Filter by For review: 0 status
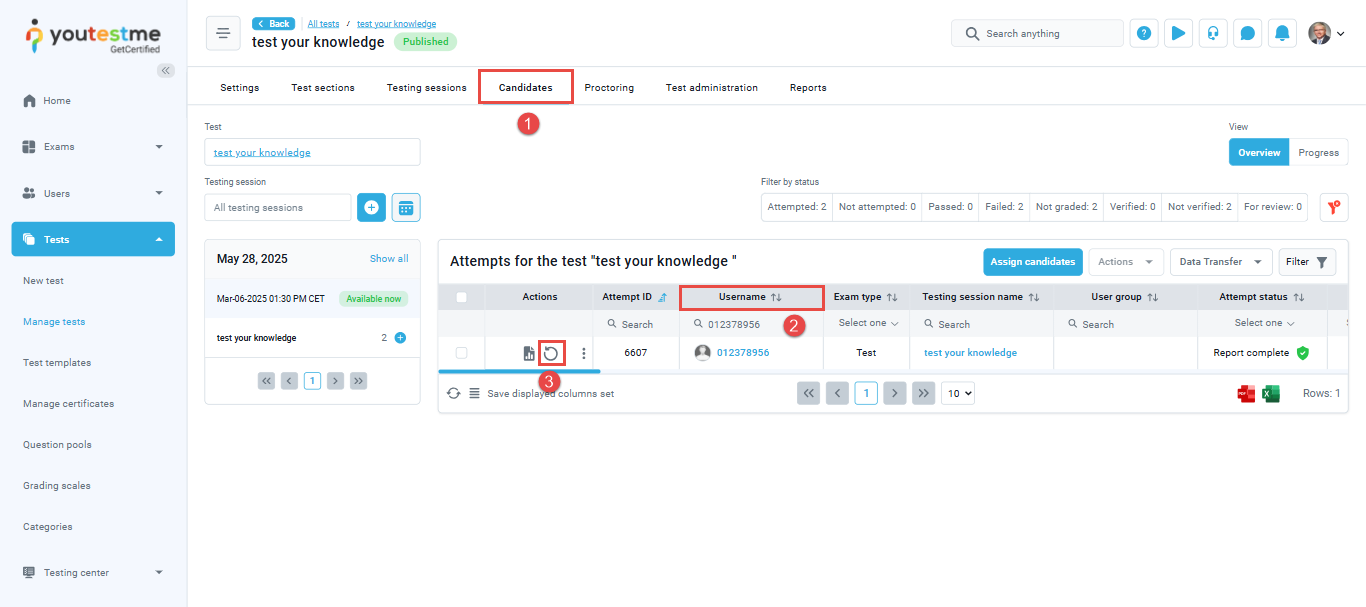1366x607 pixels. (1272, 207)
